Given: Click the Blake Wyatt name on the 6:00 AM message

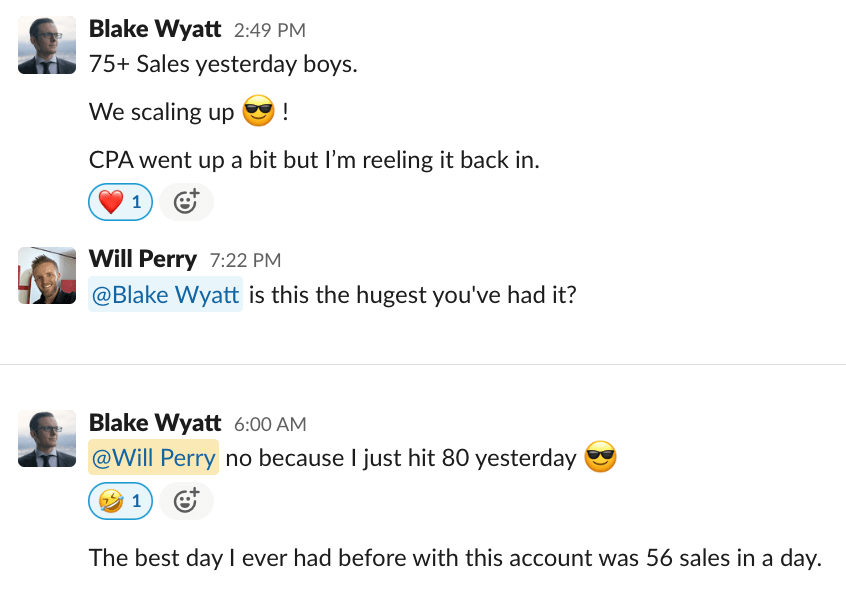Looking at the screenshot, I should [155, 423].
